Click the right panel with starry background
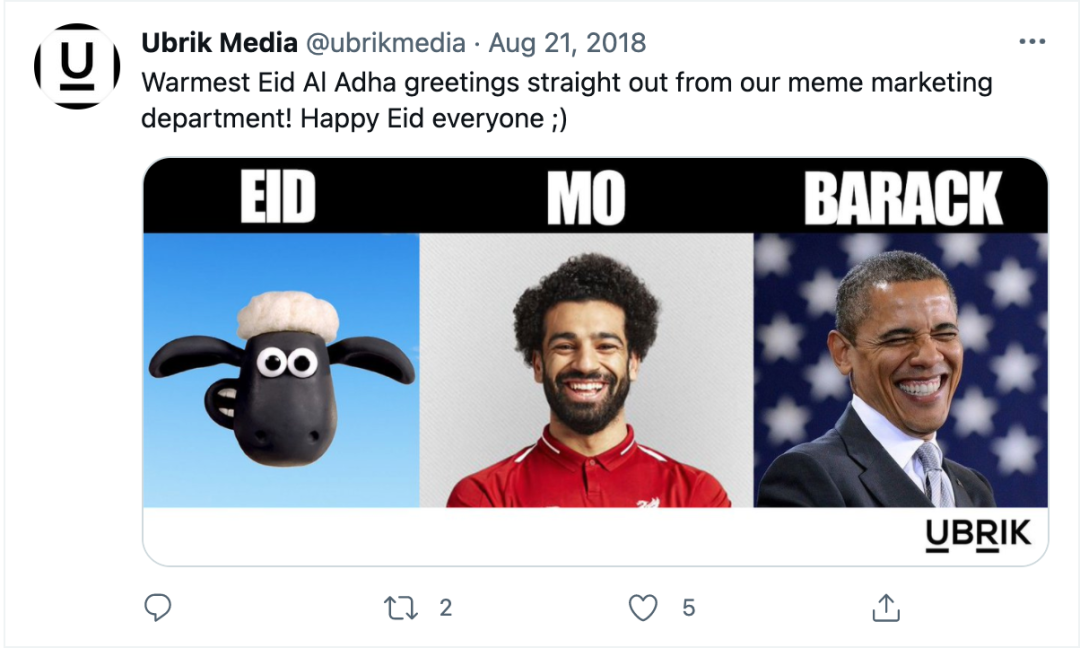Viewport: 1080px width, 648px height. coord(900,370)
